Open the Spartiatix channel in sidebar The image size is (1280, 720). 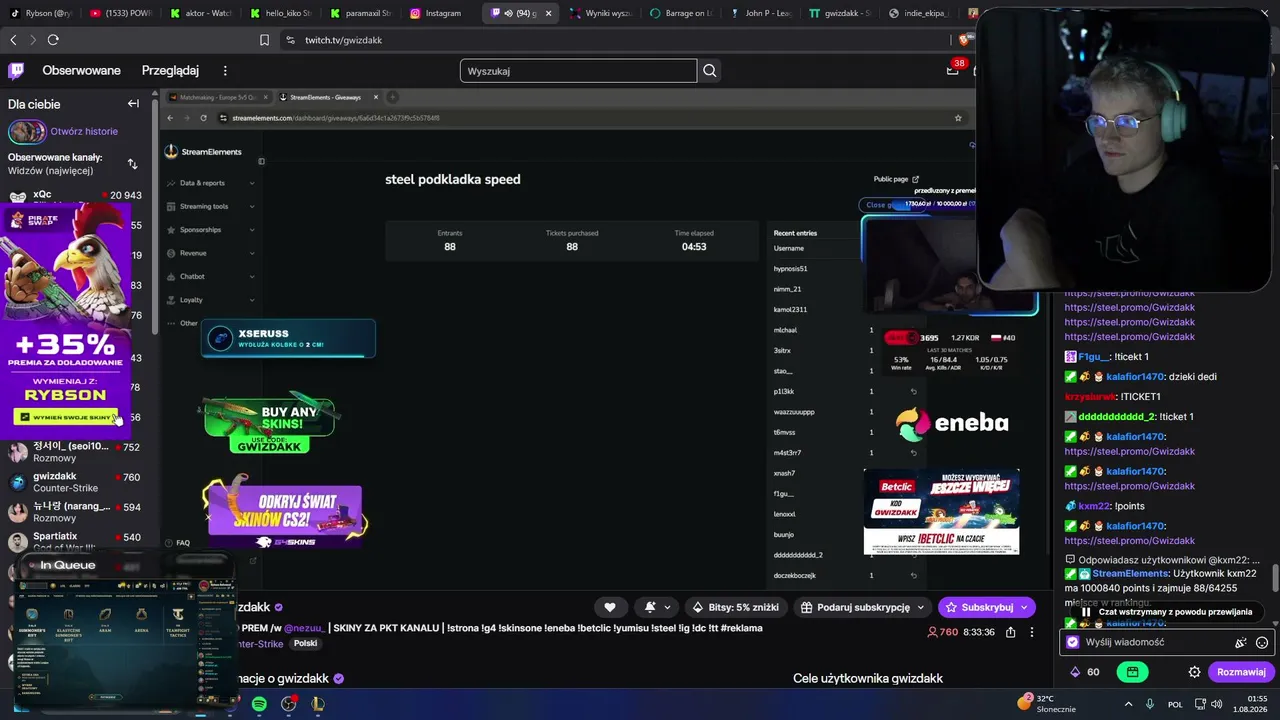pyautogui.click(x=76, y=542)
